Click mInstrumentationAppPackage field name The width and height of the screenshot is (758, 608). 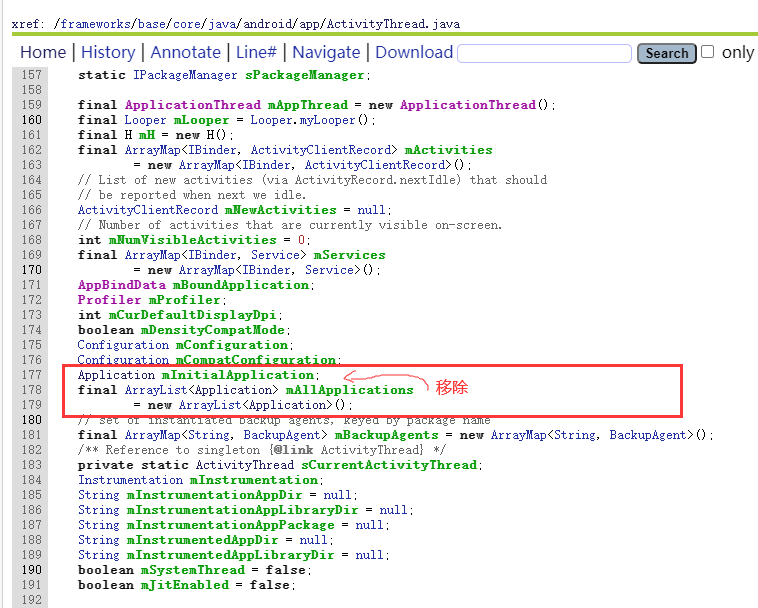point(230,524)
